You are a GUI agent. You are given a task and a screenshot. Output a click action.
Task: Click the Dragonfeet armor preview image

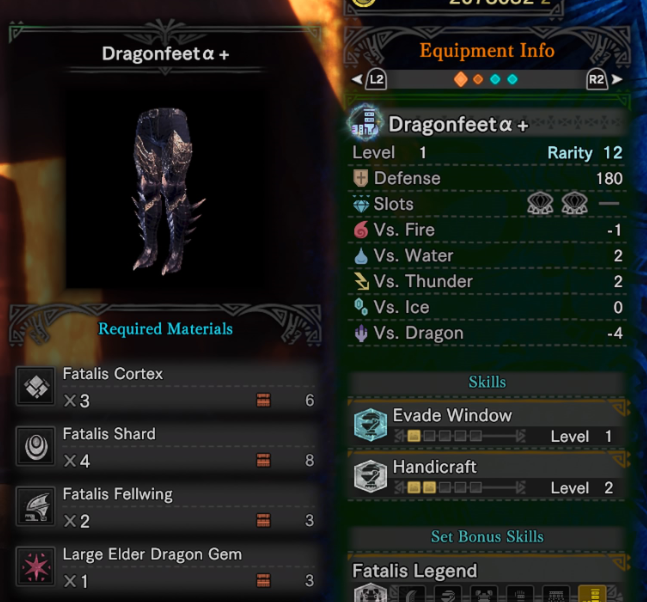pyautogui.click(x=165, y=190)
